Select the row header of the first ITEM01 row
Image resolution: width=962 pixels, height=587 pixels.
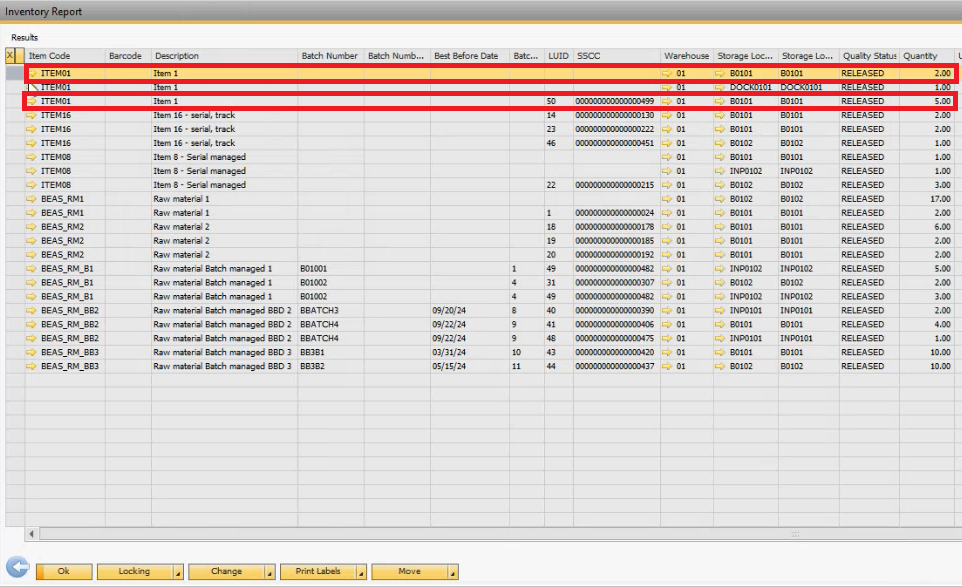click(x=14, y=74)
